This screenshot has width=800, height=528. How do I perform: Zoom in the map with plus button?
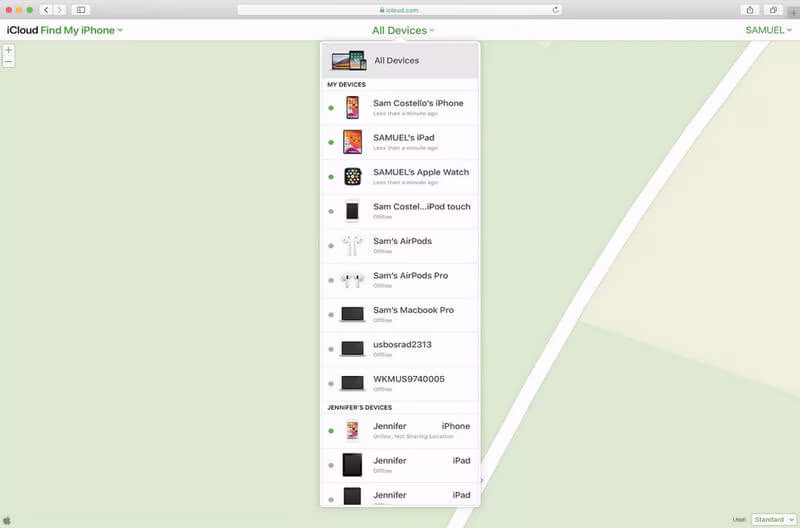[8, 50]
